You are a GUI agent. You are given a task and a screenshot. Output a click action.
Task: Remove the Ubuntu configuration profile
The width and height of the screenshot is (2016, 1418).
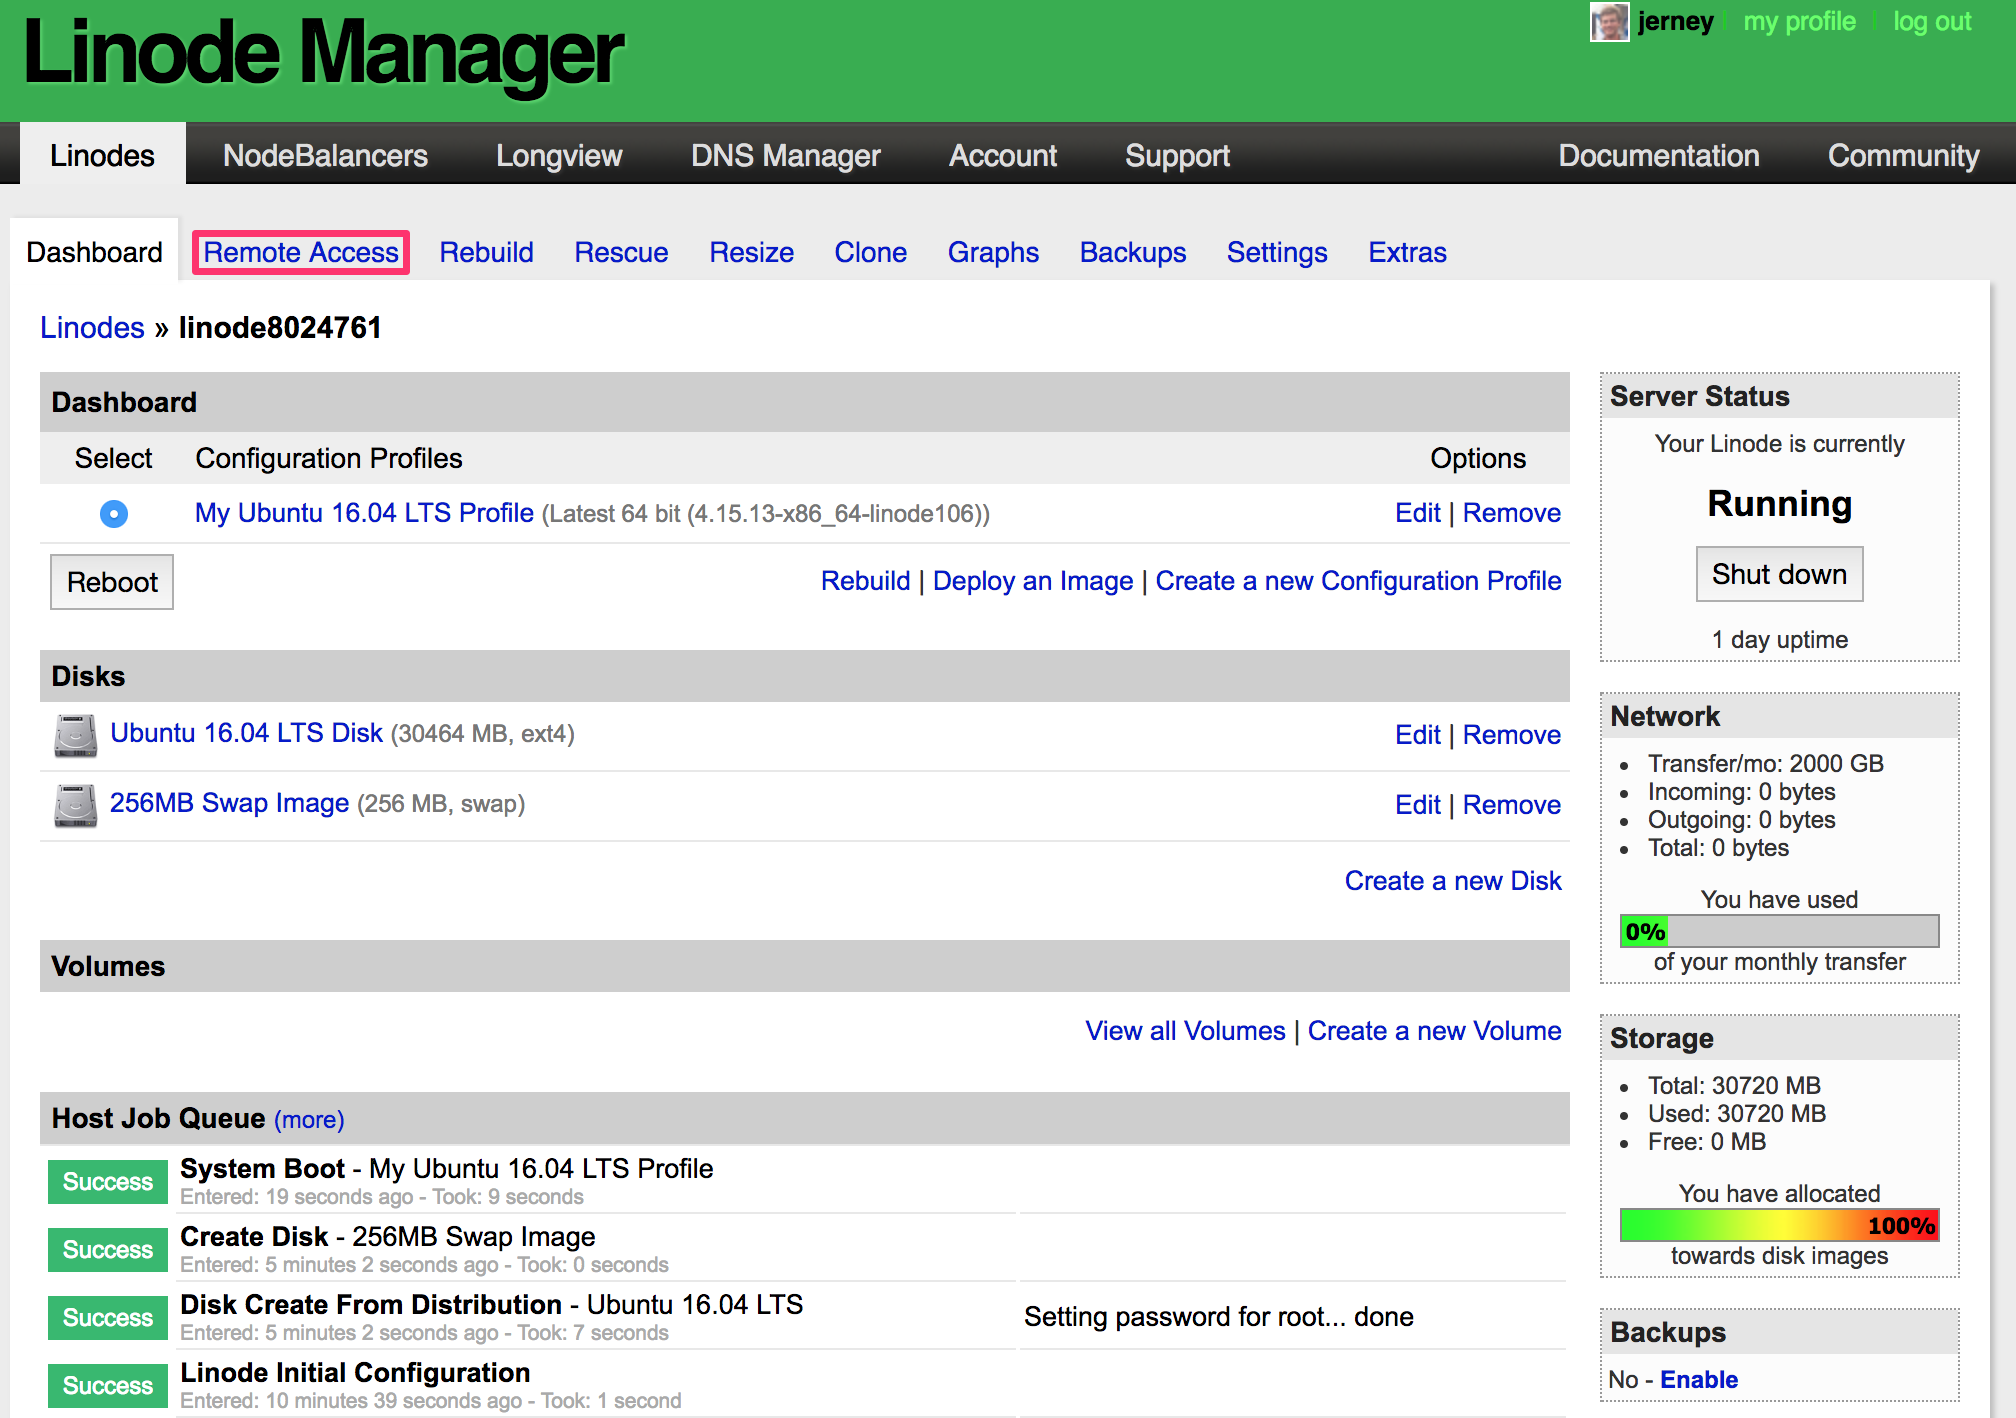[x=1511, y=513]
